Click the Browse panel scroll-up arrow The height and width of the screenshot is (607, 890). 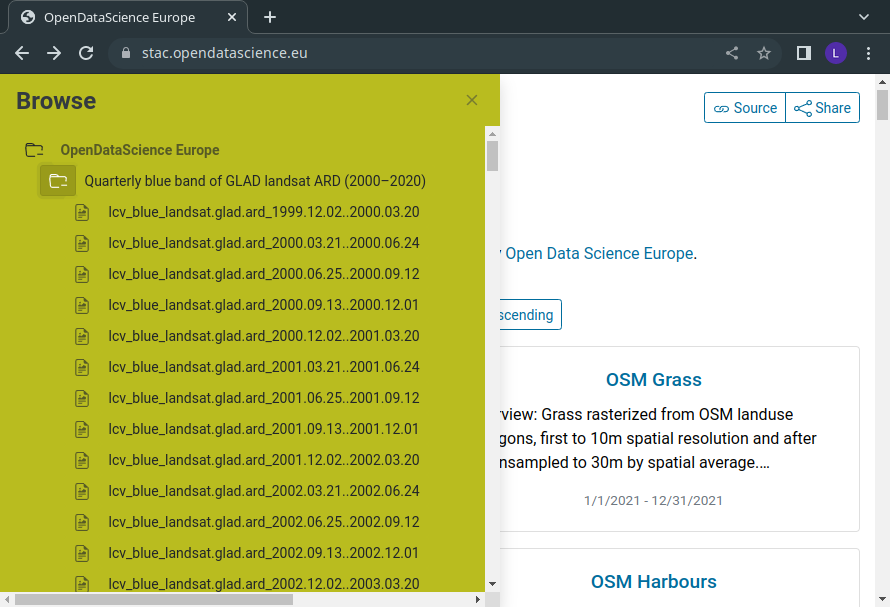coord(492,134)
